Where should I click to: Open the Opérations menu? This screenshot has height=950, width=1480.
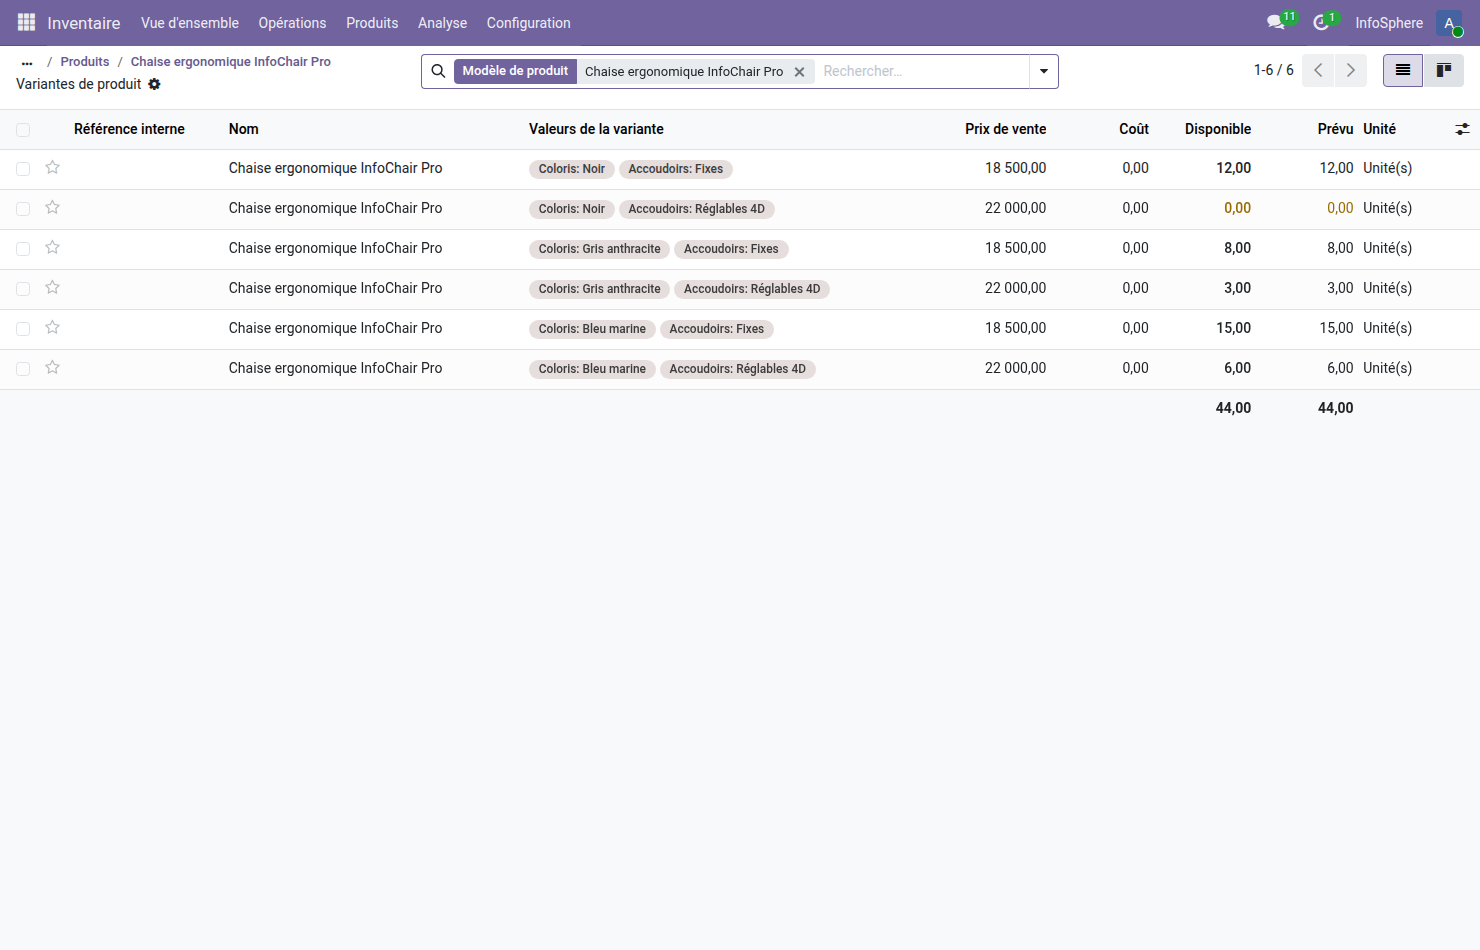coord(292,23)
